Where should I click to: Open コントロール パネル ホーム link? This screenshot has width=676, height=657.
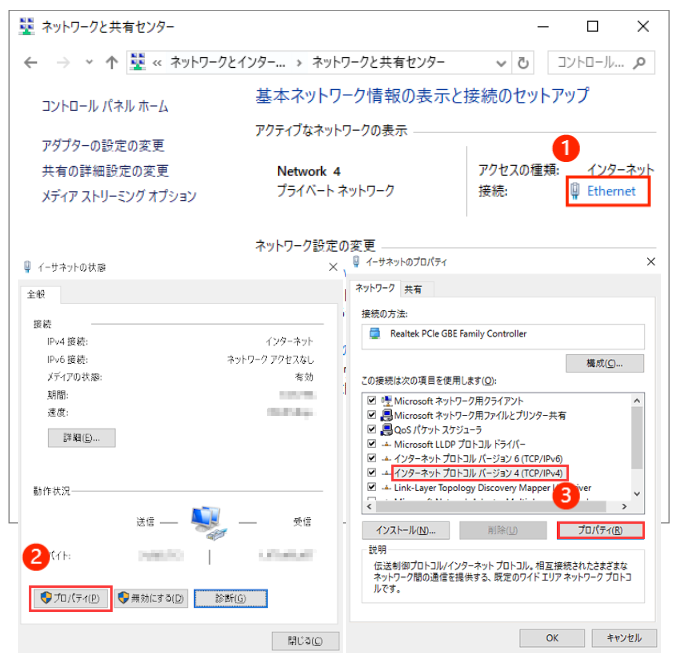pos(105,106)
